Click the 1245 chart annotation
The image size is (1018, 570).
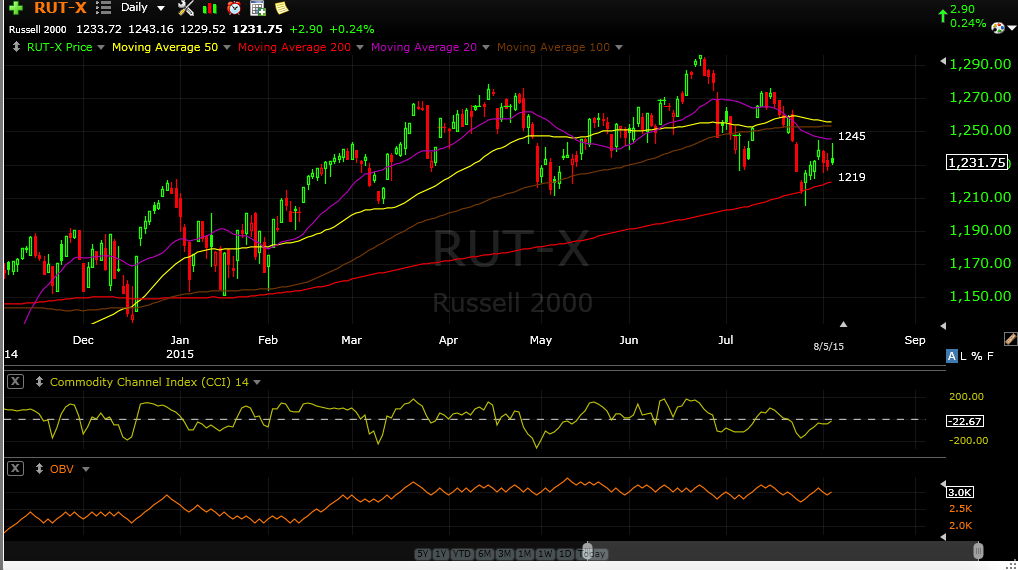pos(852,136)
